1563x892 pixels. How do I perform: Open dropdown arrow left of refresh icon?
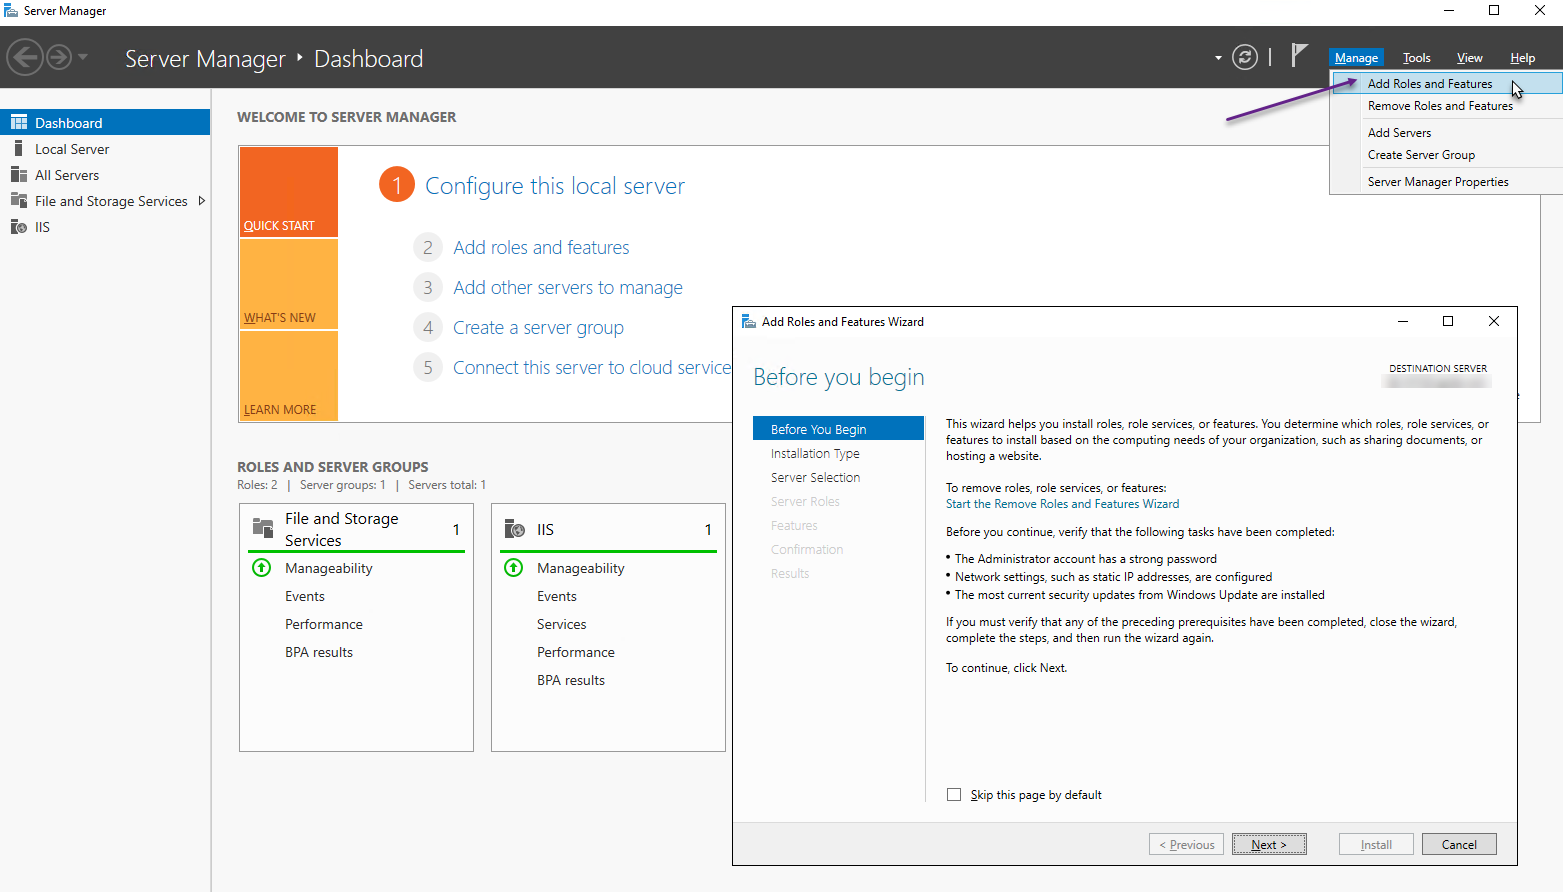click(1218, 58)
